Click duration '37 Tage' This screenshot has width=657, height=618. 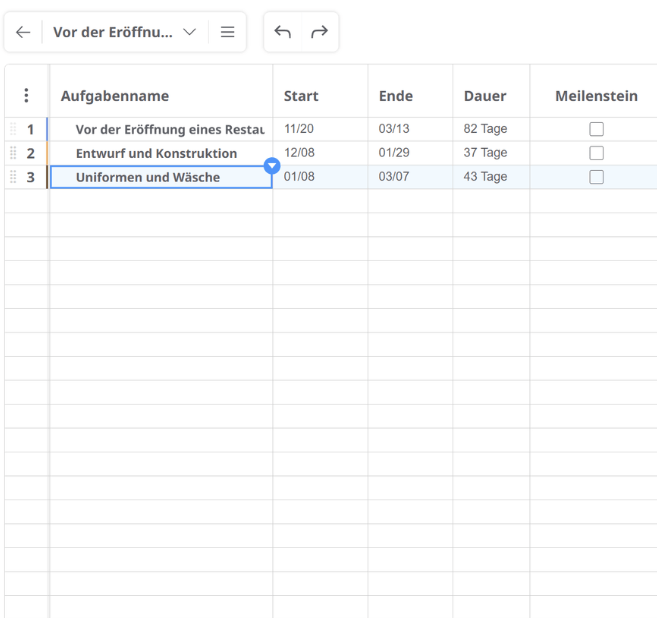[x=485, y=153]
